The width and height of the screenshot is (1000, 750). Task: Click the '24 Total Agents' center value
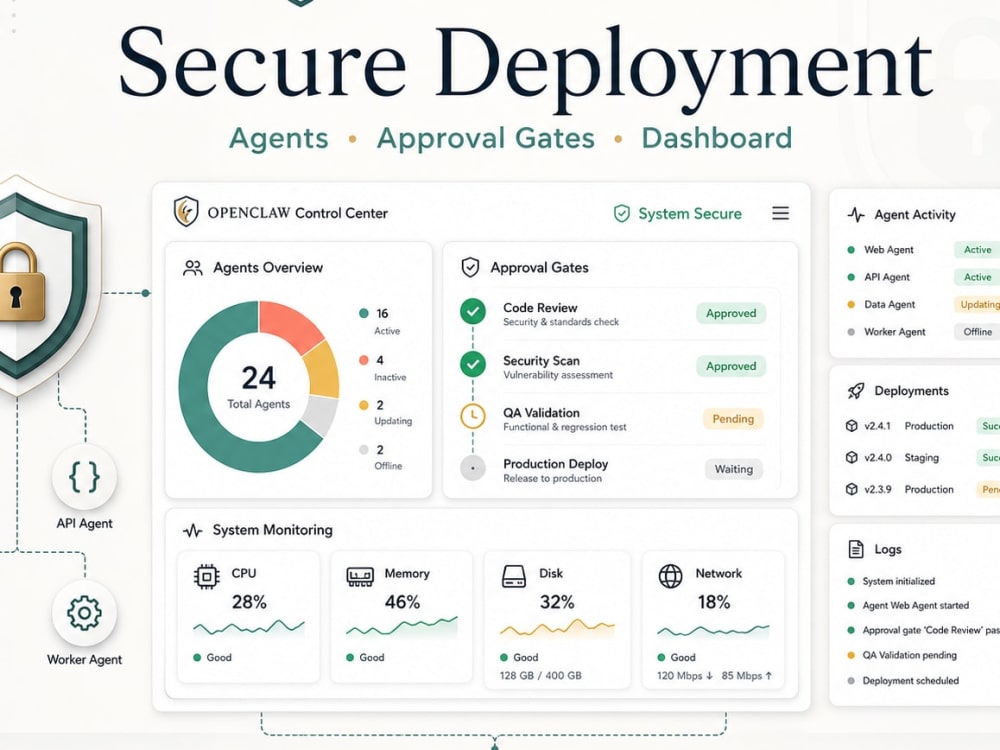click(258, 386)
